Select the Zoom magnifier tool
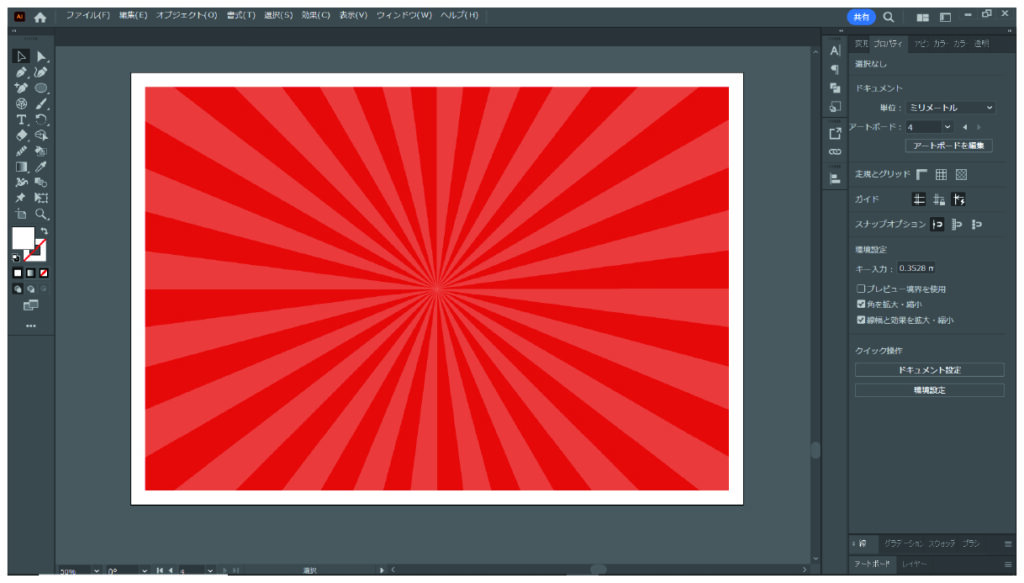The width and height of the screenshot is (1024, 583). click(41, 214)
